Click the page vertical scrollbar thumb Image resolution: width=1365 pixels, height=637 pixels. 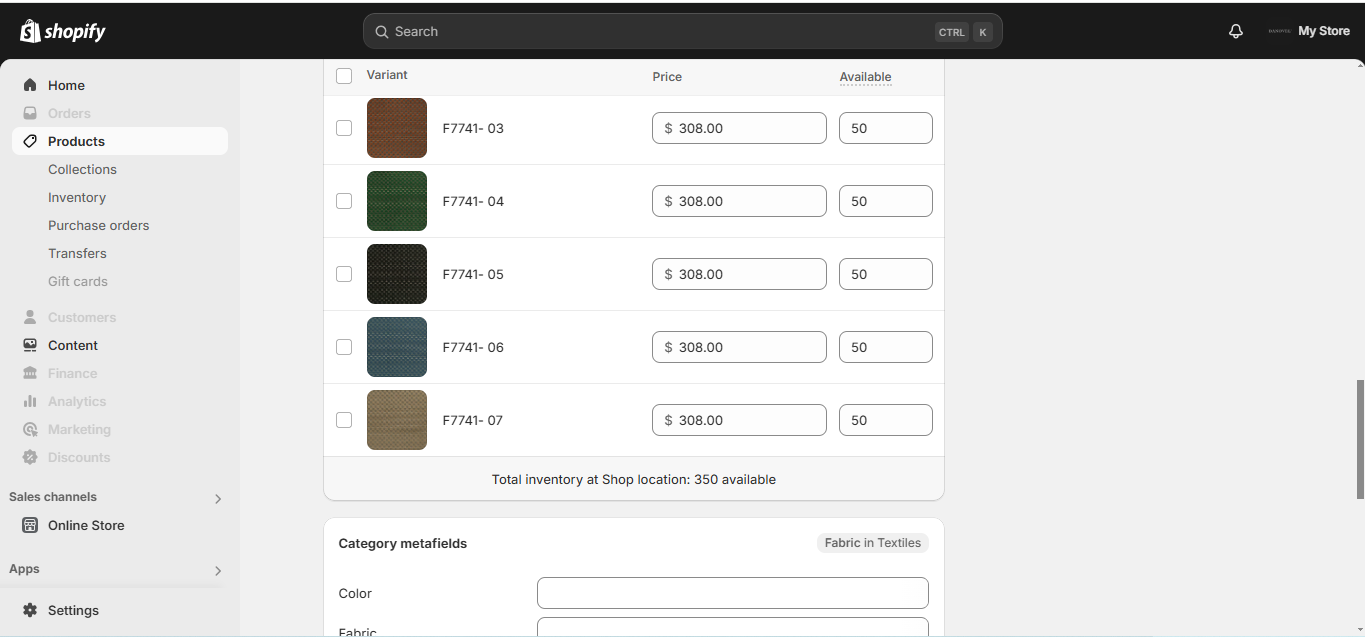(x=1360, y=439)
